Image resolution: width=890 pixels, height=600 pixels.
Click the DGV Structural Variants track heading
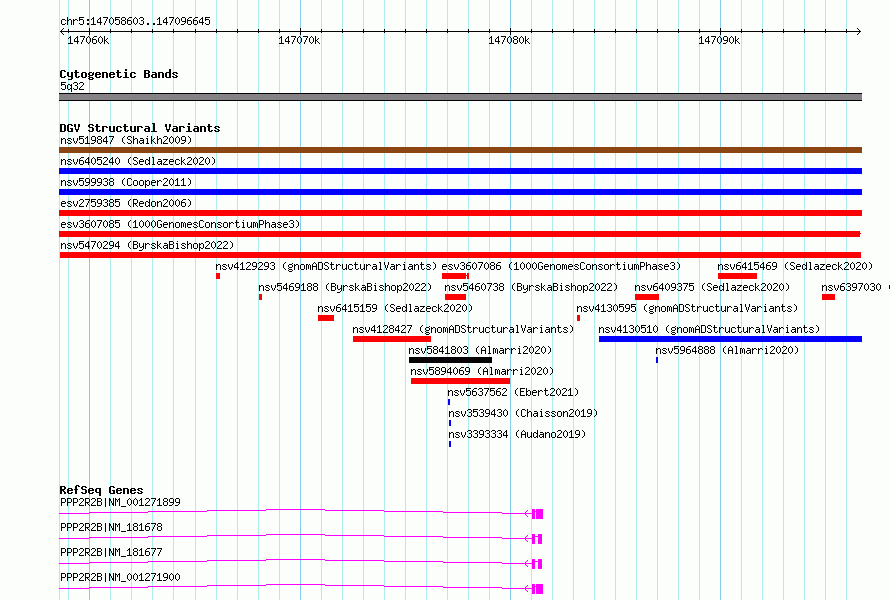coord(140,128)
